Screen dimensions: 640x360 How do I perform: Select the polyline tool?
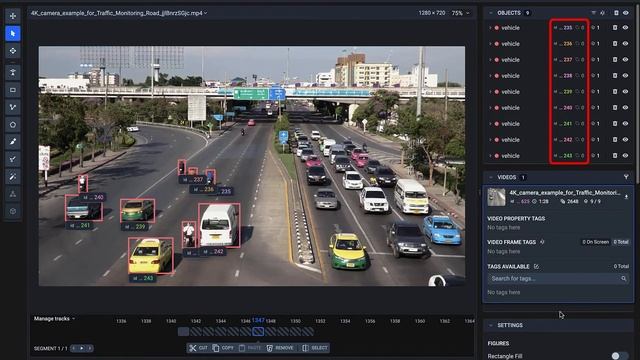pyautogui.click(x=13, y=107)
